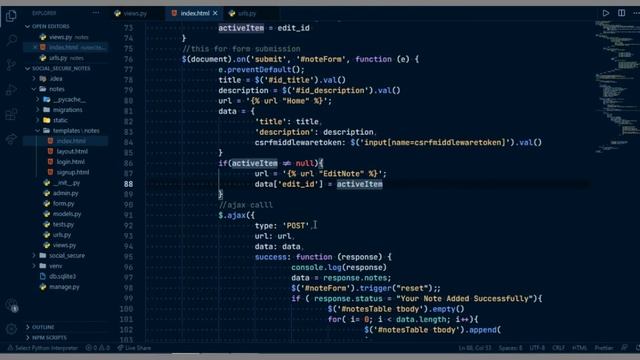
Task: Click Select Python Interpreter in status bar
Action: pyautogui.click(x=43, y=348)
